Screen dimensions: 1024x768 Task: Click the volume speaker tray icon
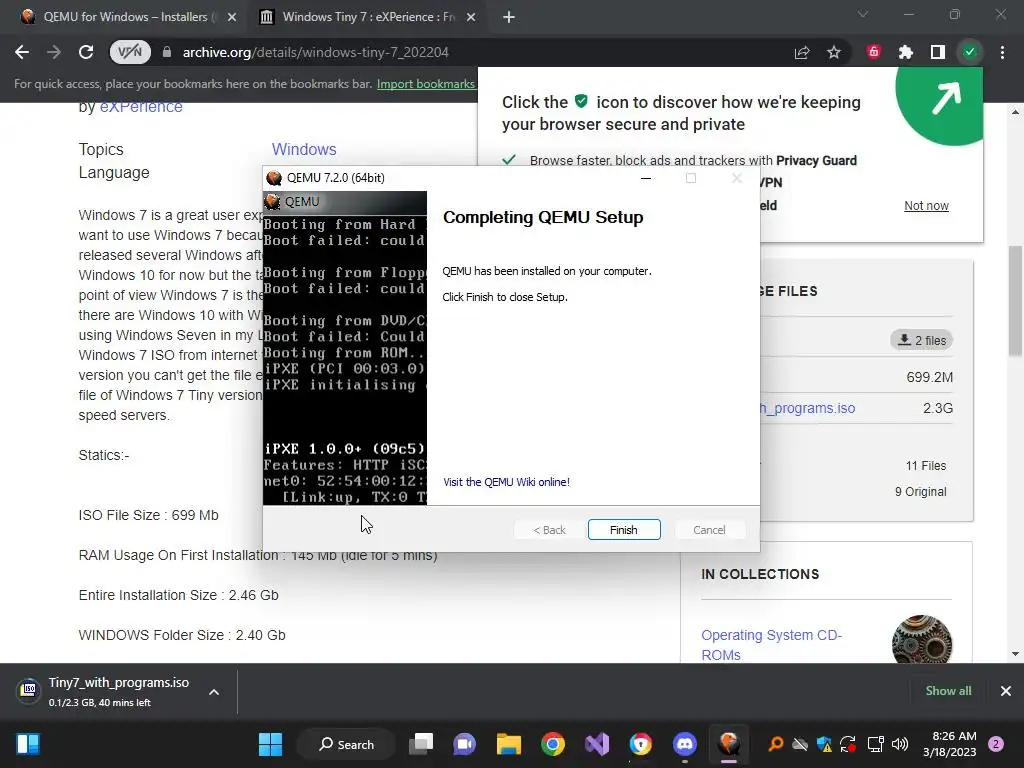(x=900, y=744)
